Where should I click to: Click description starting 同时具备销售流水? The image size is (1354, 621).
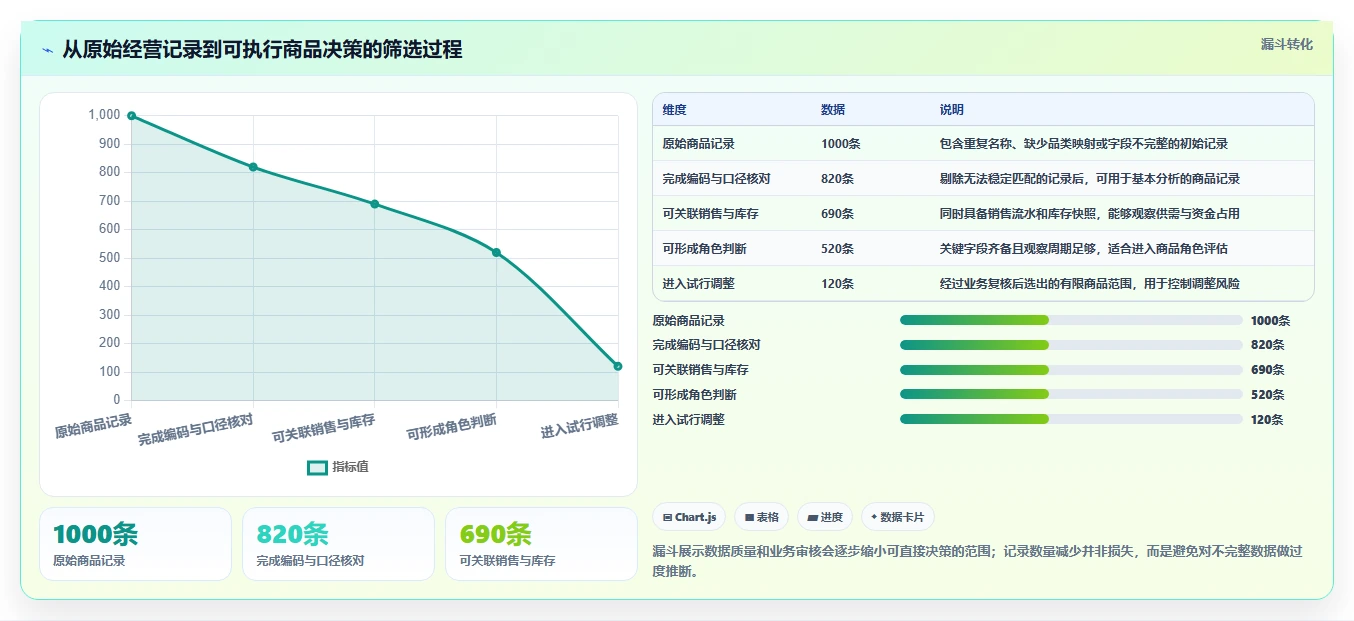coord(1090,214)
